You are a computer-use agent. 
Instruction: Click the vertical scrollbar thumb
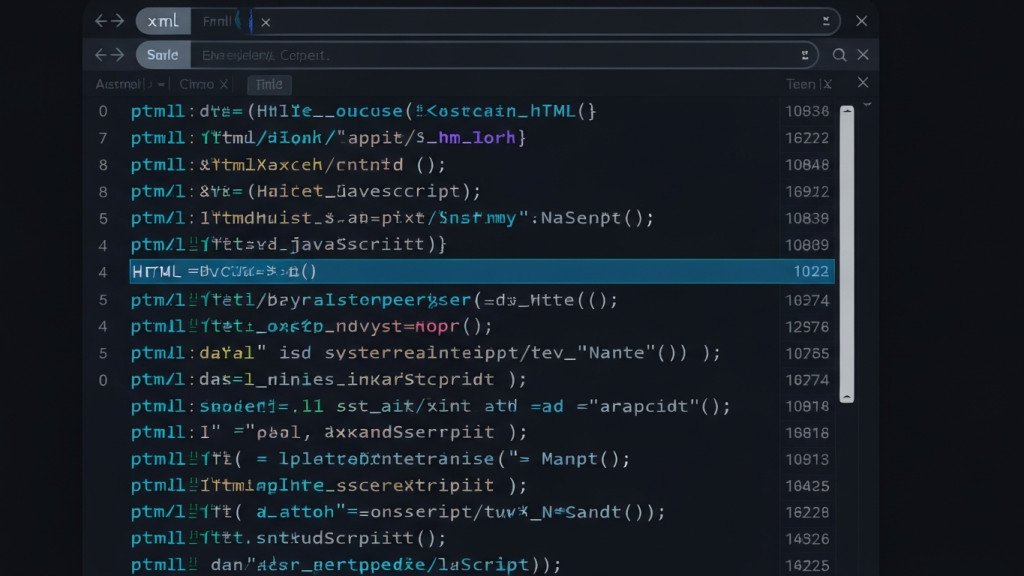click(847, 255)
